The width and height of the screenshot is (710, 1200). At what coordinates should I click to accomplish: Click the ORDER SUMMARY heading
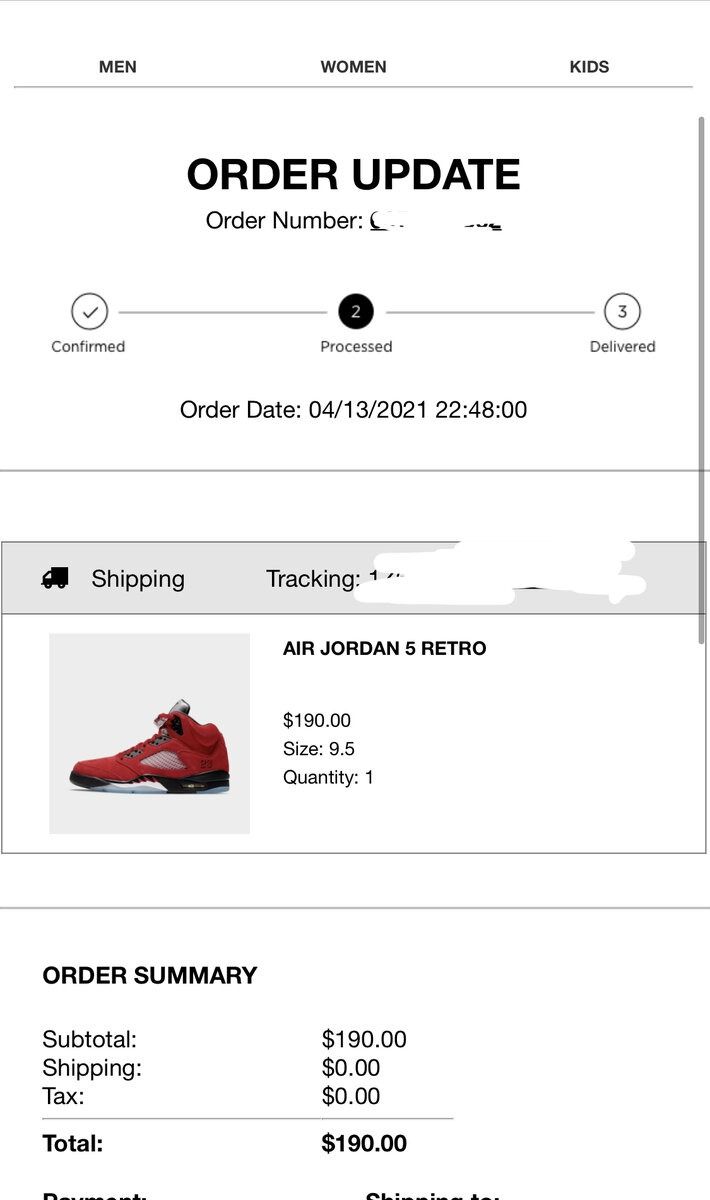pos(150,975)
